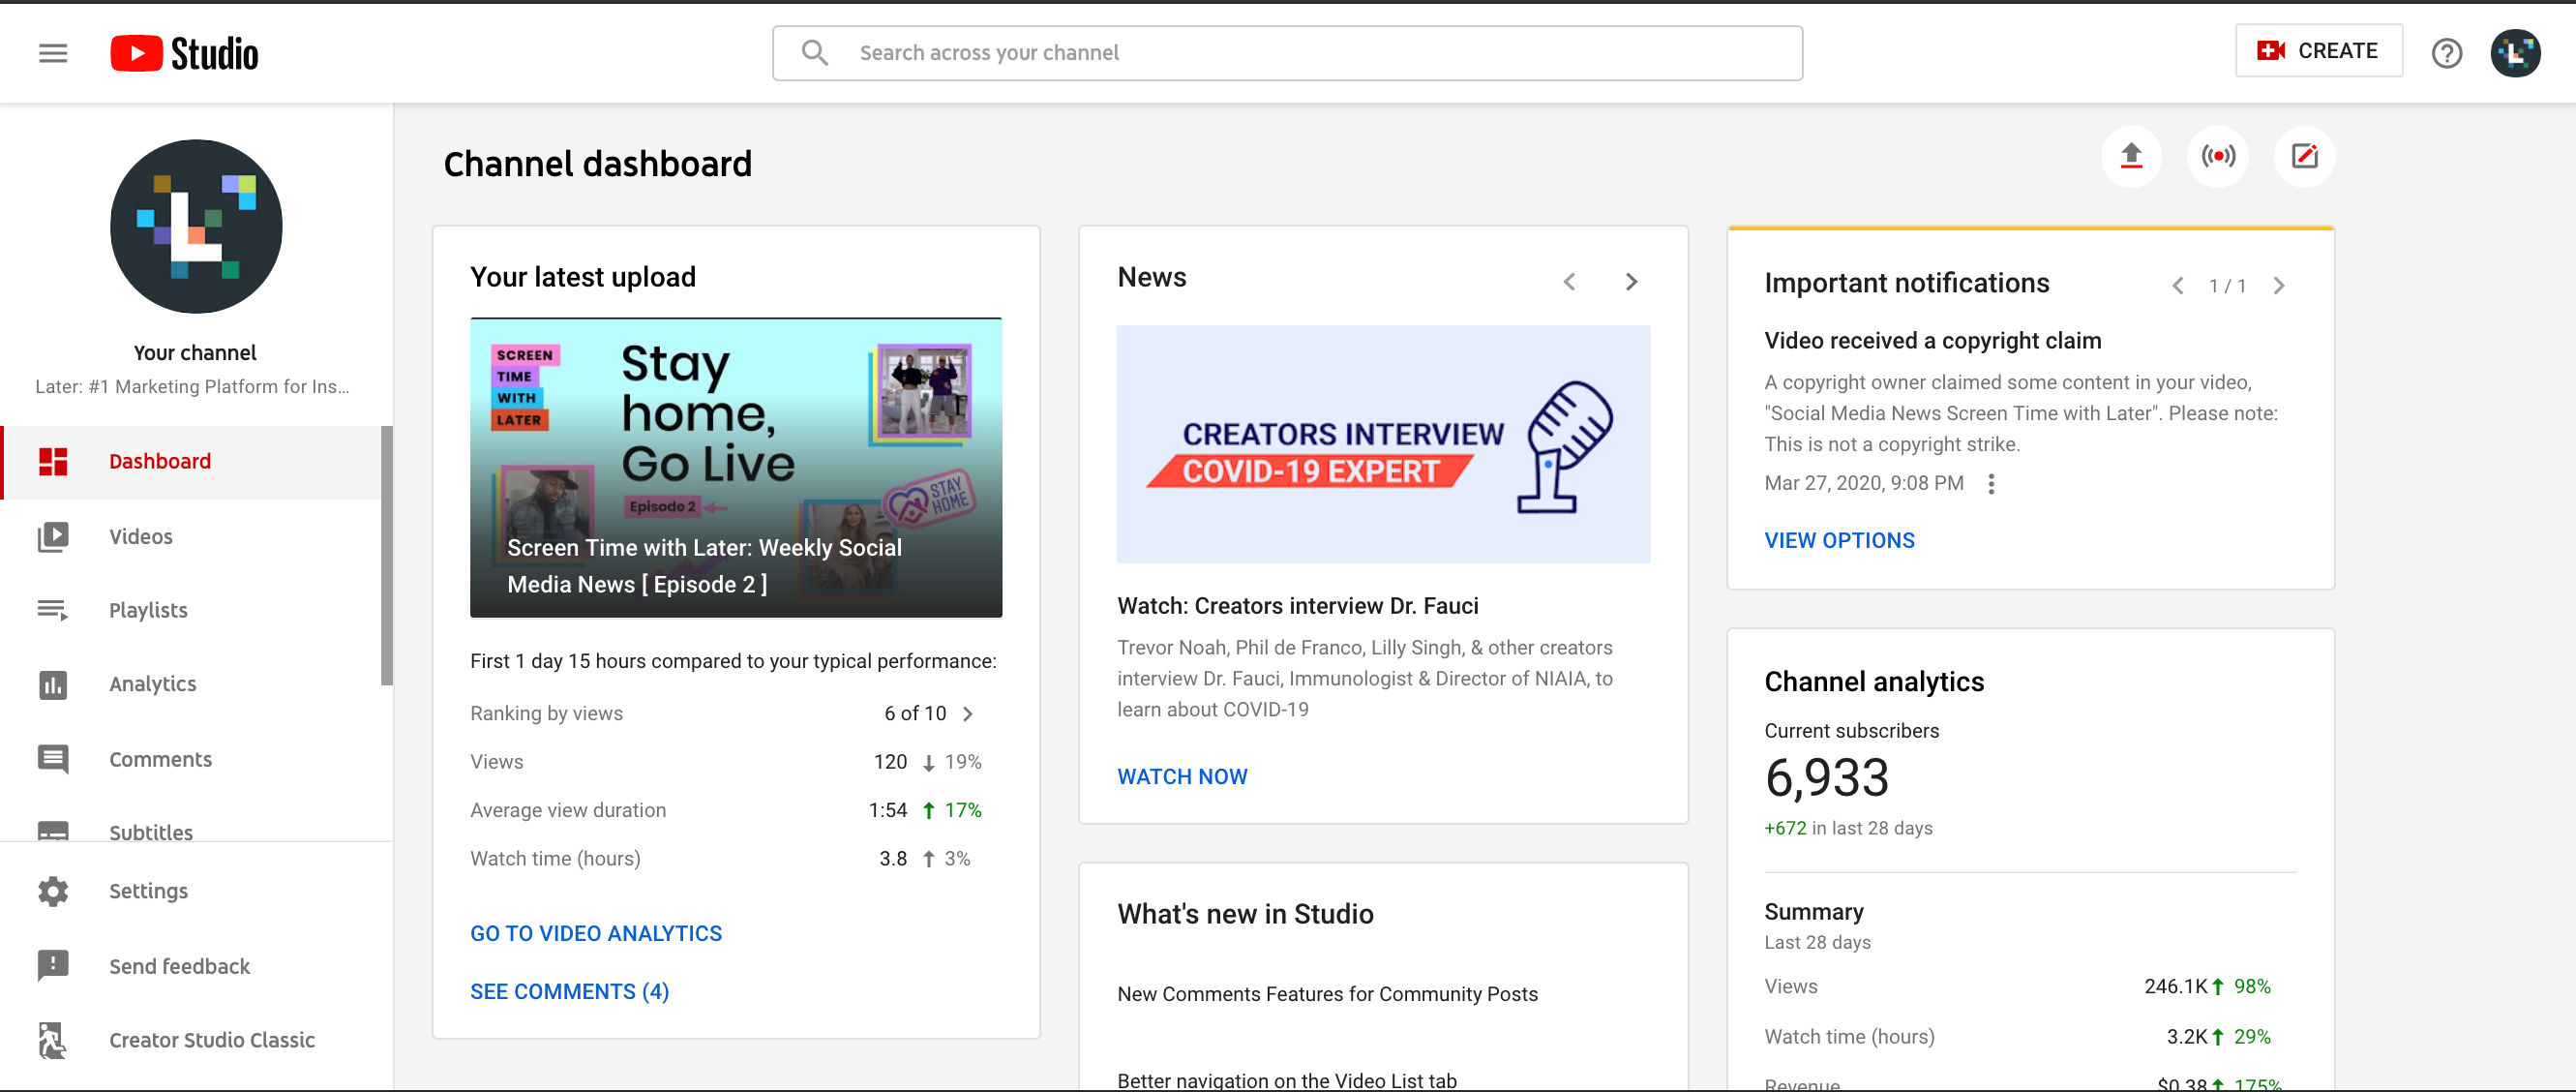
Task: Open Comments in the sidebar
Action: pos(160,759)
